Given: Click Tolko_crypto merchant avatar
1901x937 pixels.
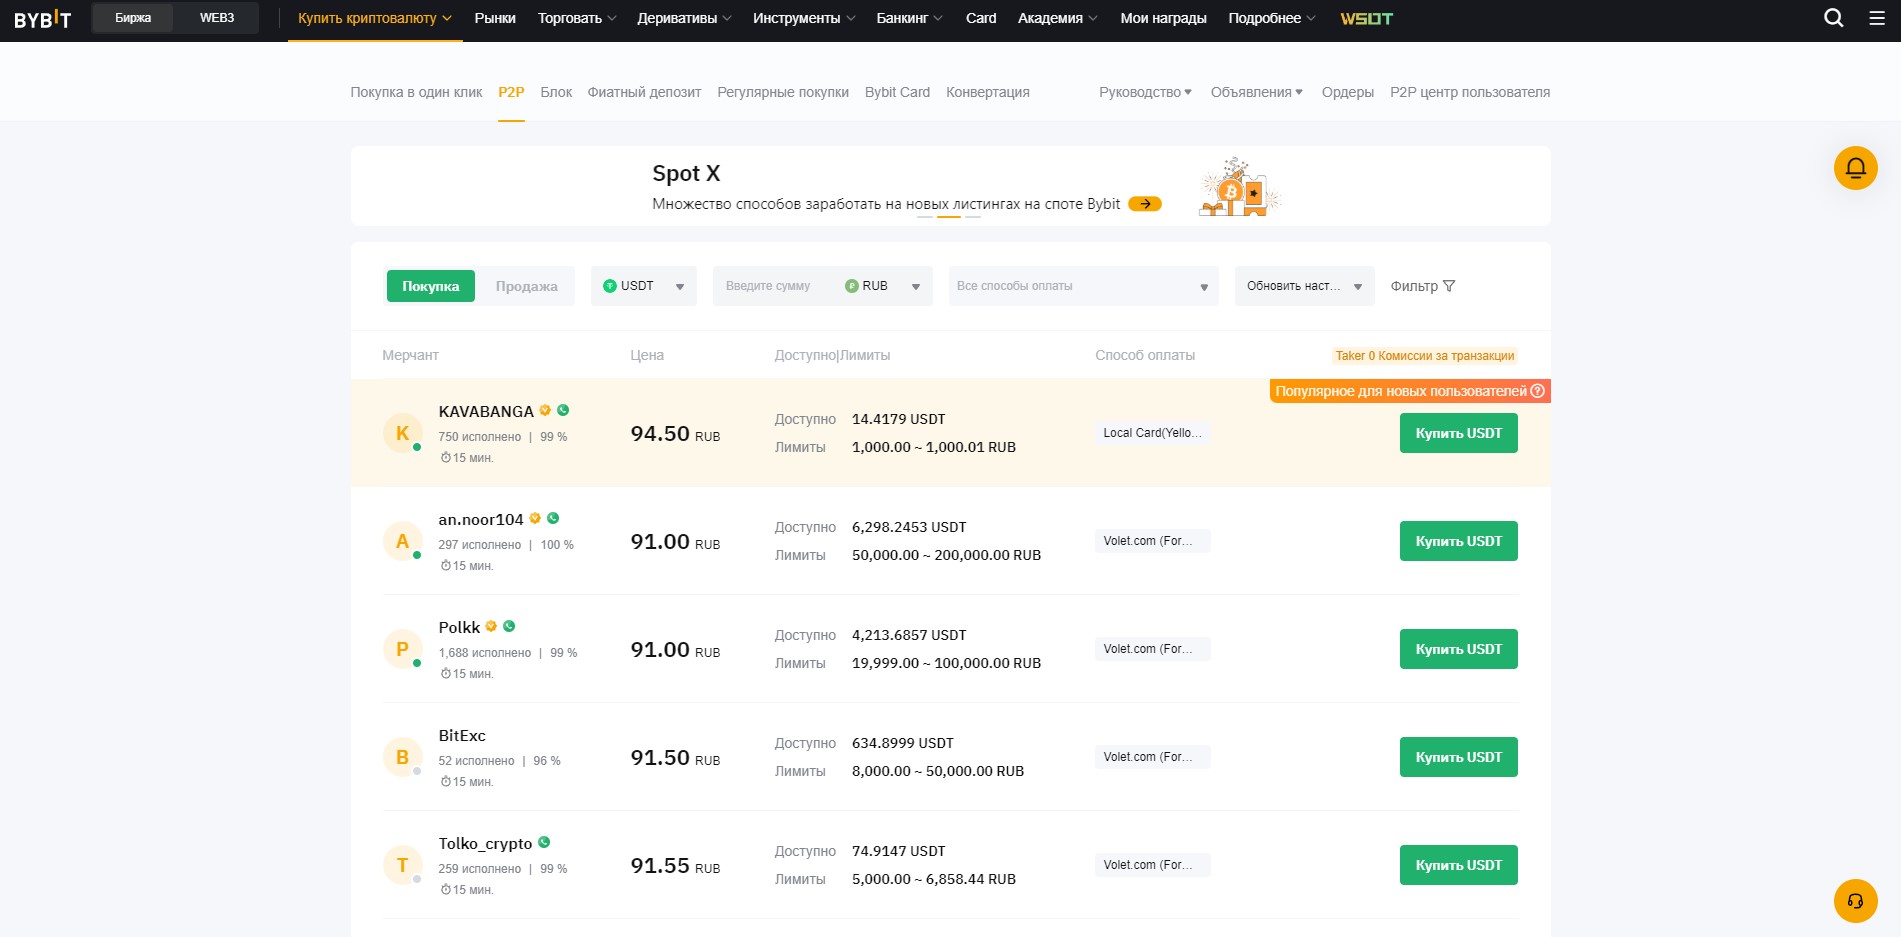Looking at the screenshot, I should click(402, 865).
